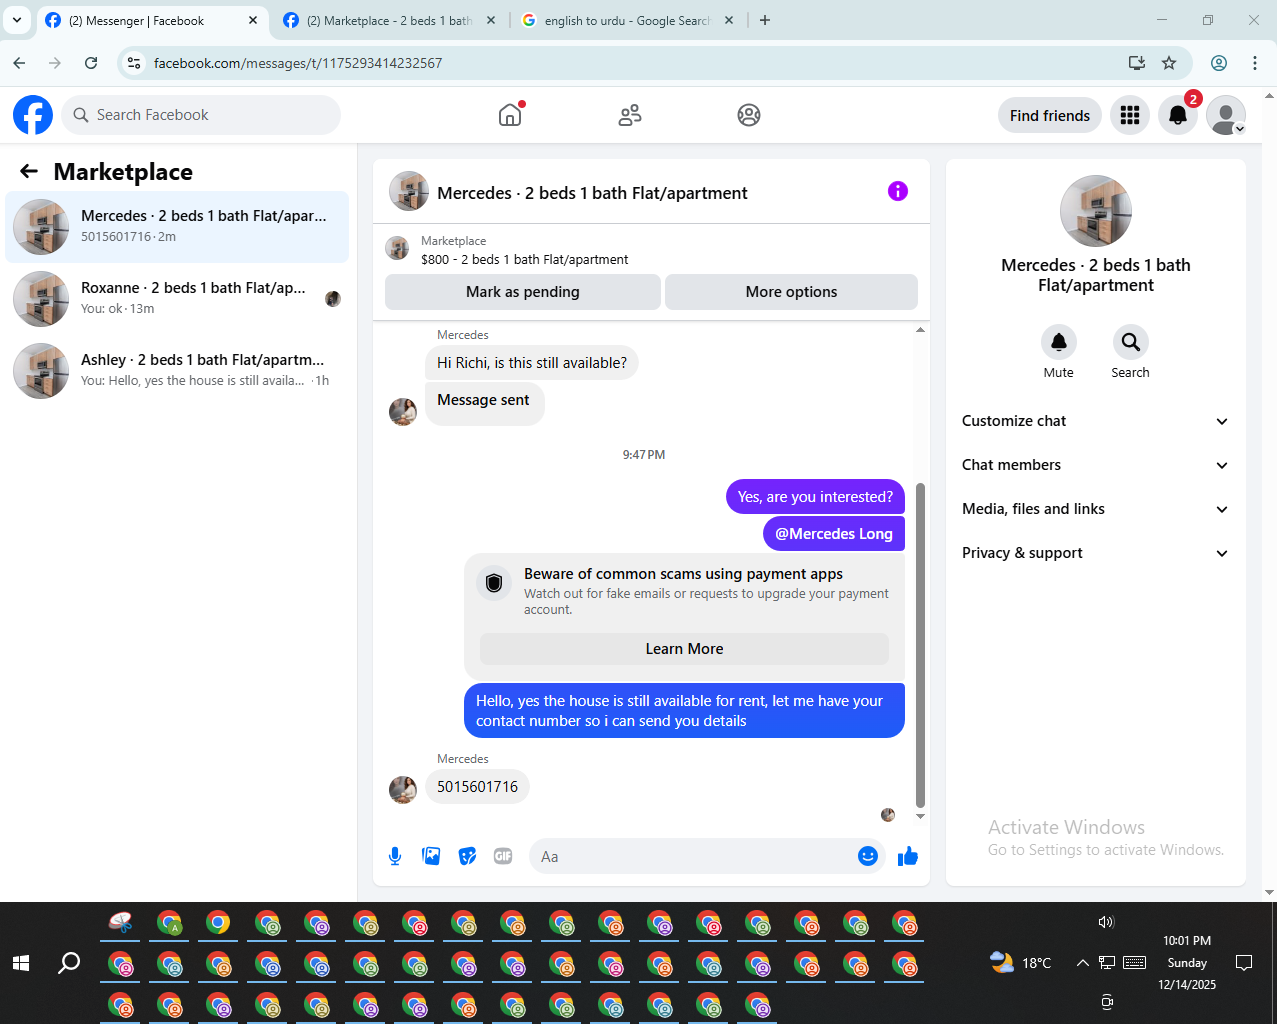Record a voice clip with microphone icon
1277x1024 pixels.
click(395, 856)
